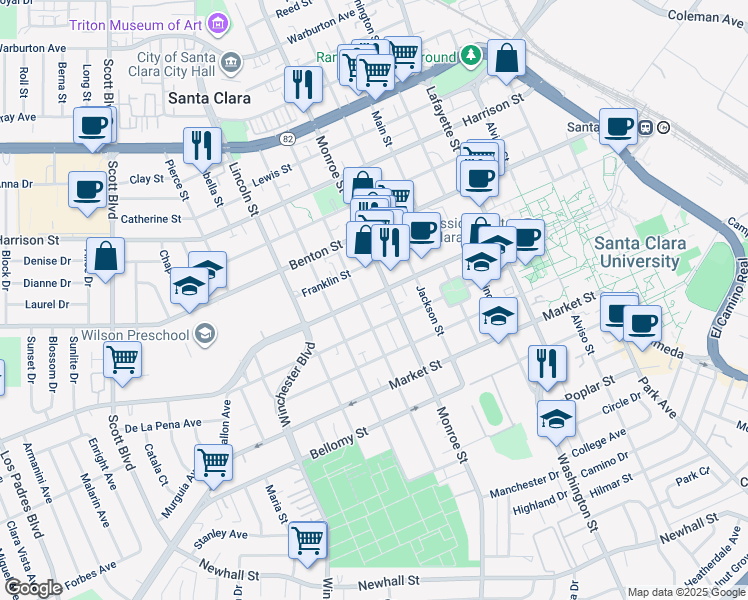Click the Santa Clara city name label
The image size is (748, 600).
coord(209,98)
